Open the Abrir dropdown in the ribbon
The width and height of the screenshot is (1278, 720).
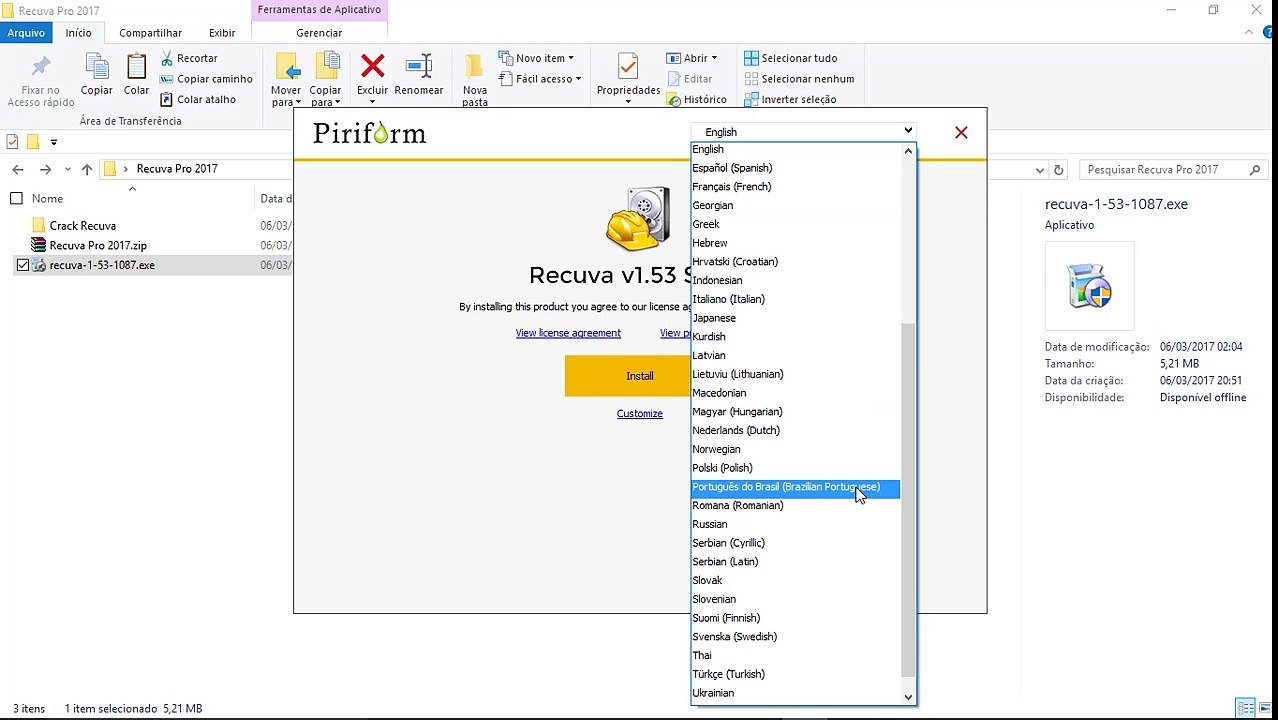(x=691, y=58)
